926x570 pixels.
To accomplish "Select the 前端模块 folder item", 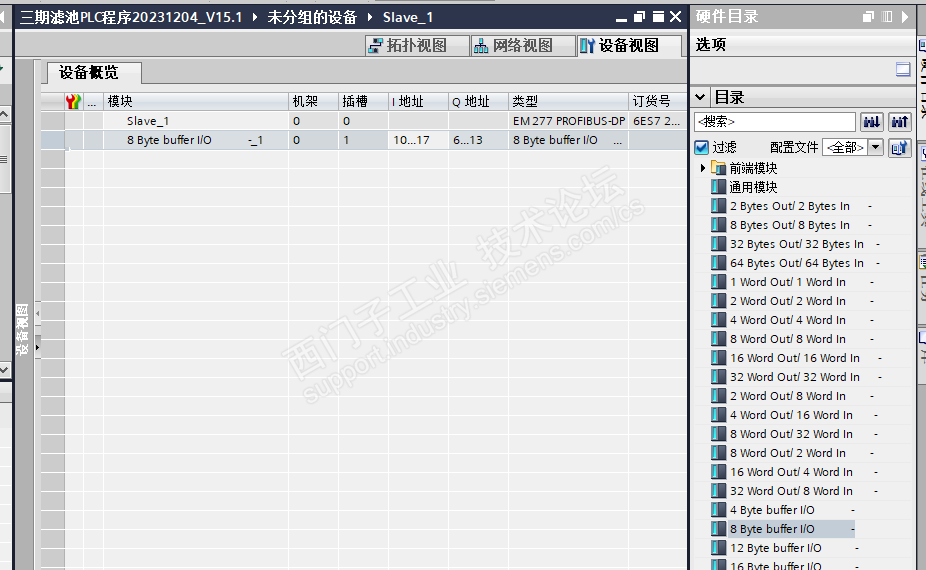I will (753, 168).
